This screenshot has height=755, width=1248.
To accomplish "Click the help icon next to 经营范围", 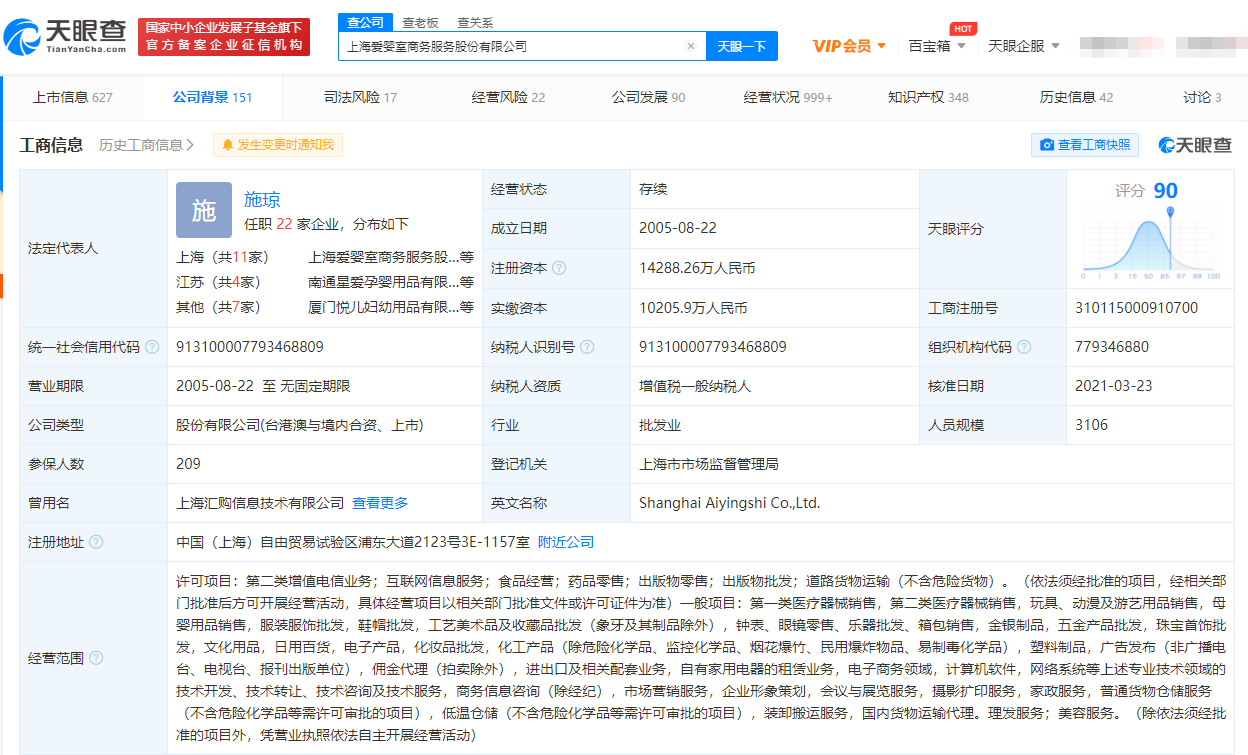I will (96, 658).
